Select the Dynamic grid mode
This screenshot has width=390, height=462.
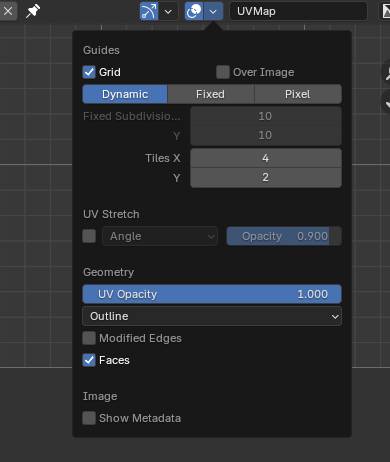click(x=125, y=94)
